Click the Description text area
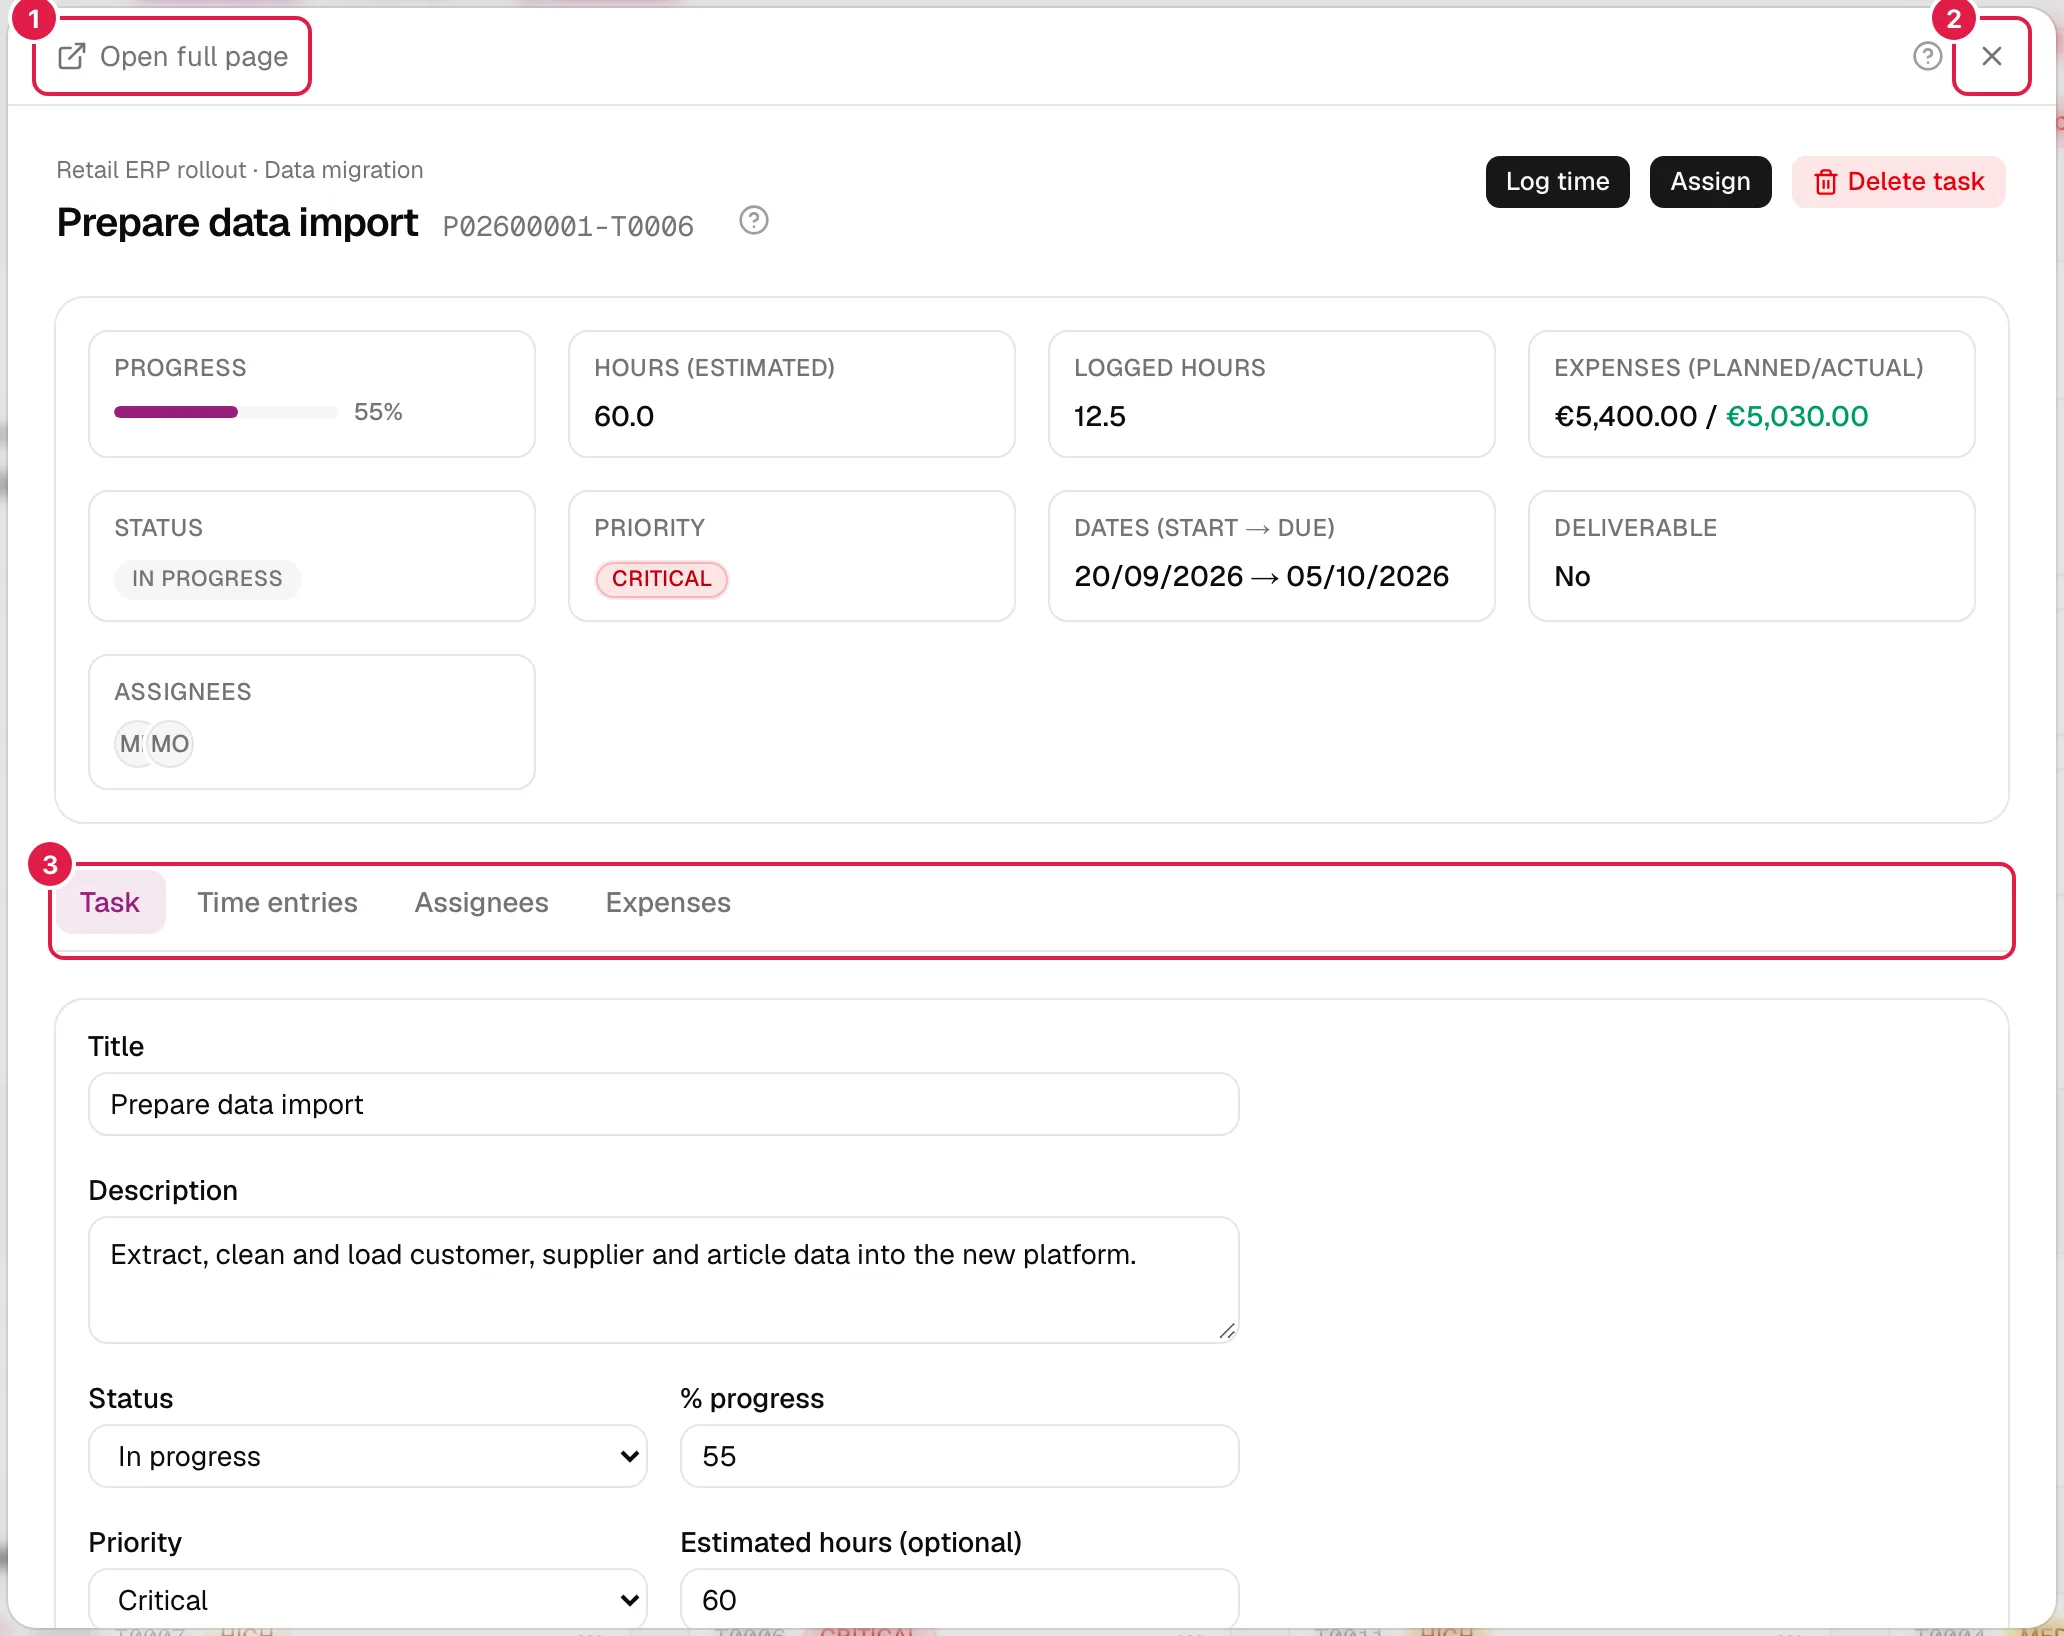 (664, 1280)
